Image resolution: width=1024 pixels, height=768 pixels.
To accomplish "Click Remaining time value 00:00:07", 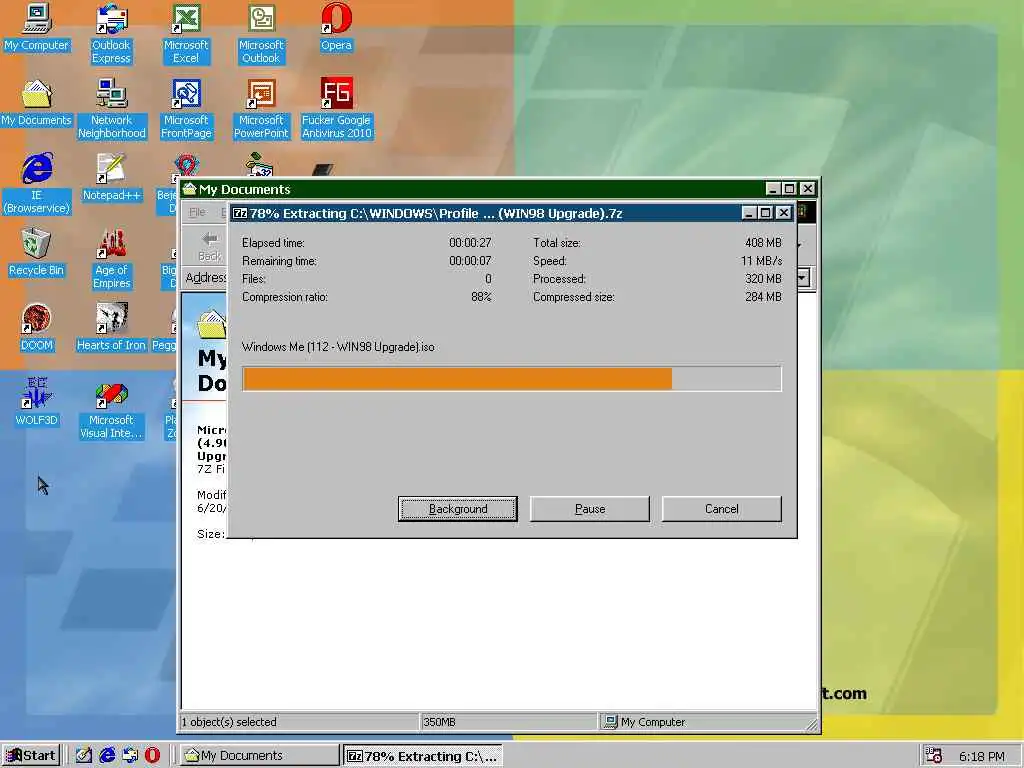I will pyautogui.click(x=470, y=261).
